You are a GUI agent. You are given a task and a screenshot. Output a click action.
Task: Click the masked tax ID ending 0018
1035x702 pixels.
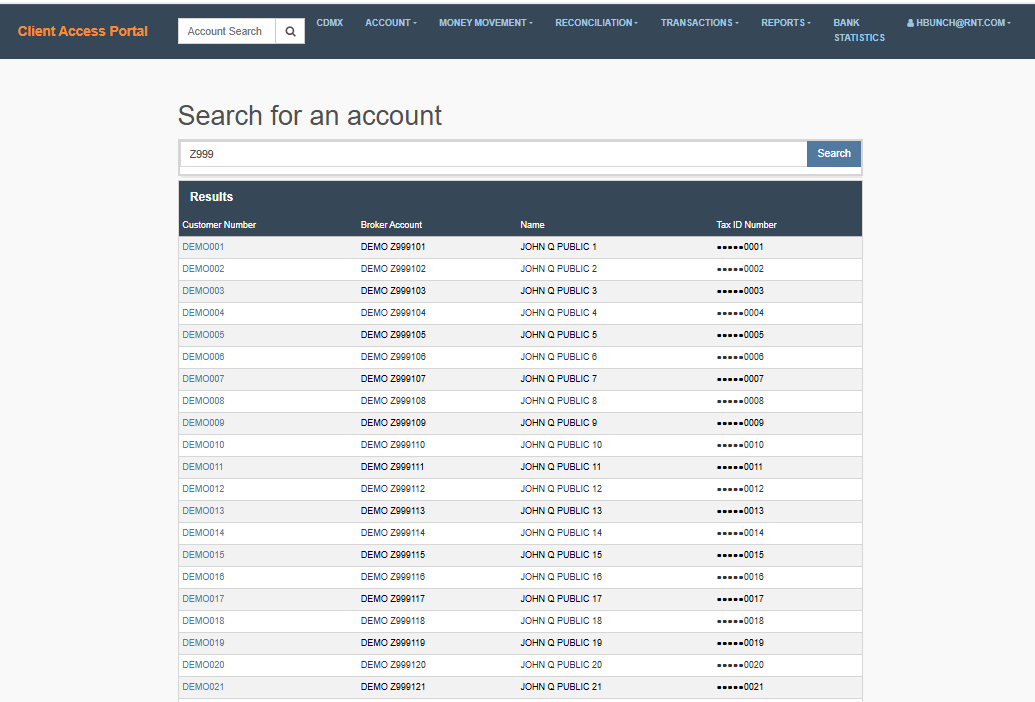click(x=740, y=621)
